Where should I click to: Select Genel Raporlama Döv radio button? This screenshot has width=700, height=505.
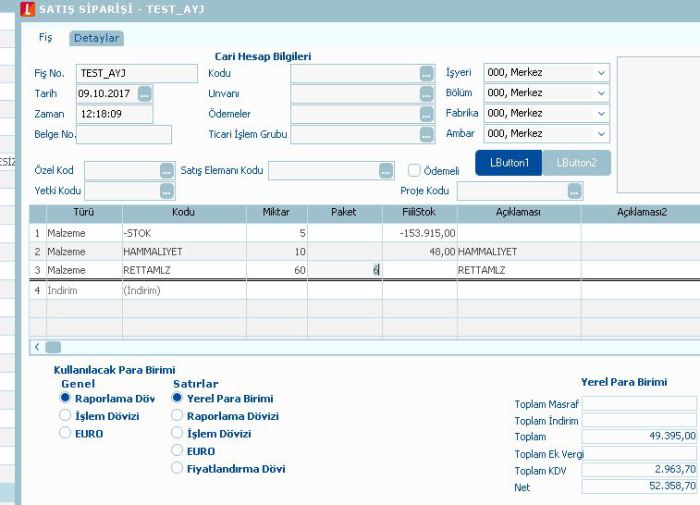point(65,397)
